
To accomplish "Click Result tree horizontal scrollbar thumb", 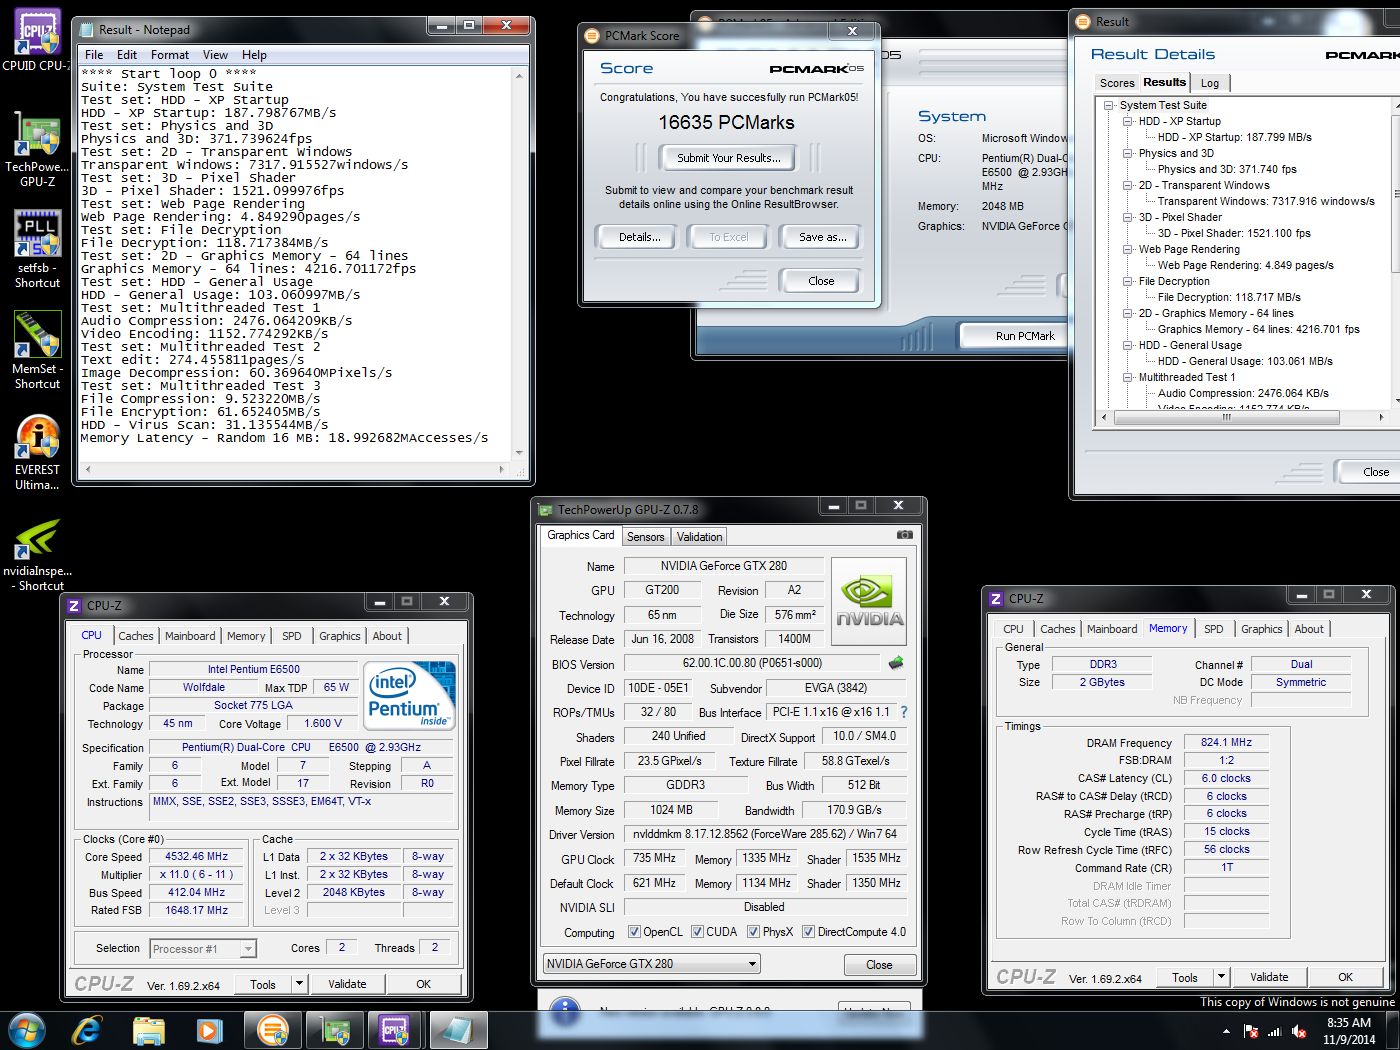I will tap(1226, 417).
